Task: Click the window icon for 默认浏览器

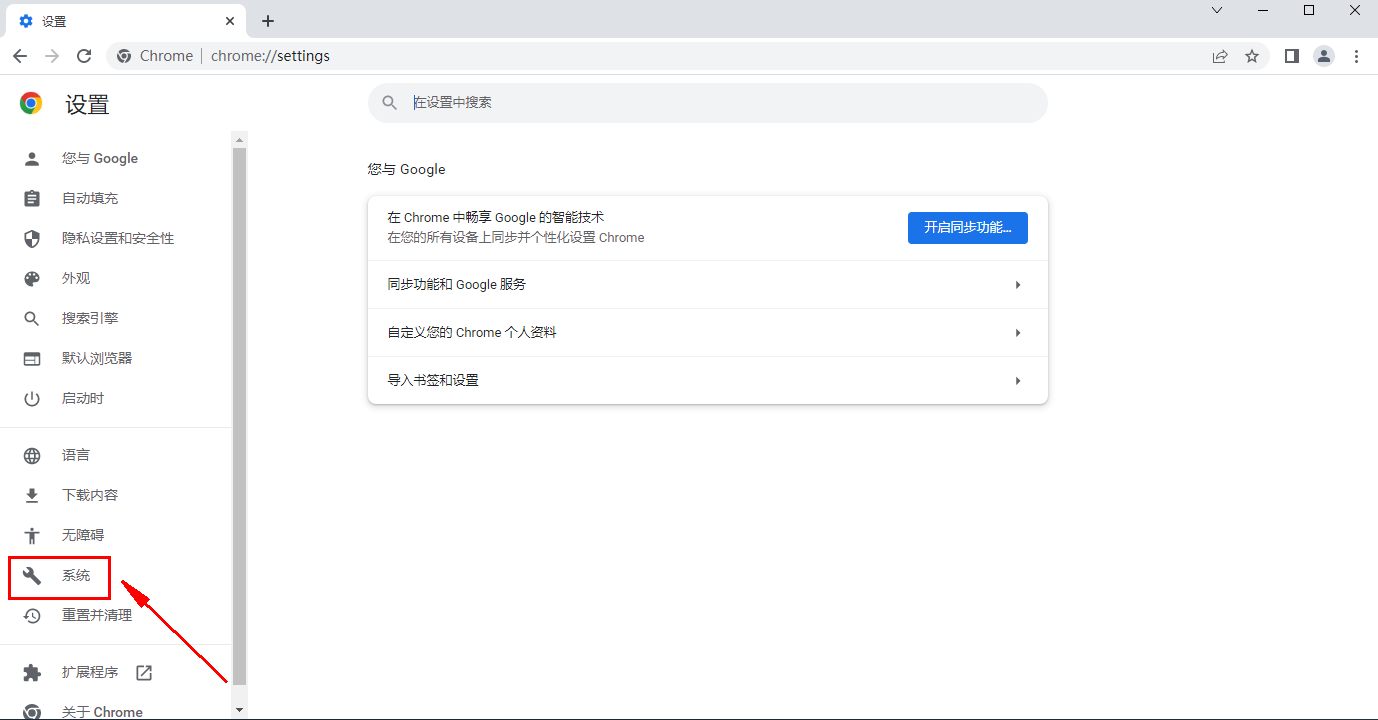Action: 32,358
